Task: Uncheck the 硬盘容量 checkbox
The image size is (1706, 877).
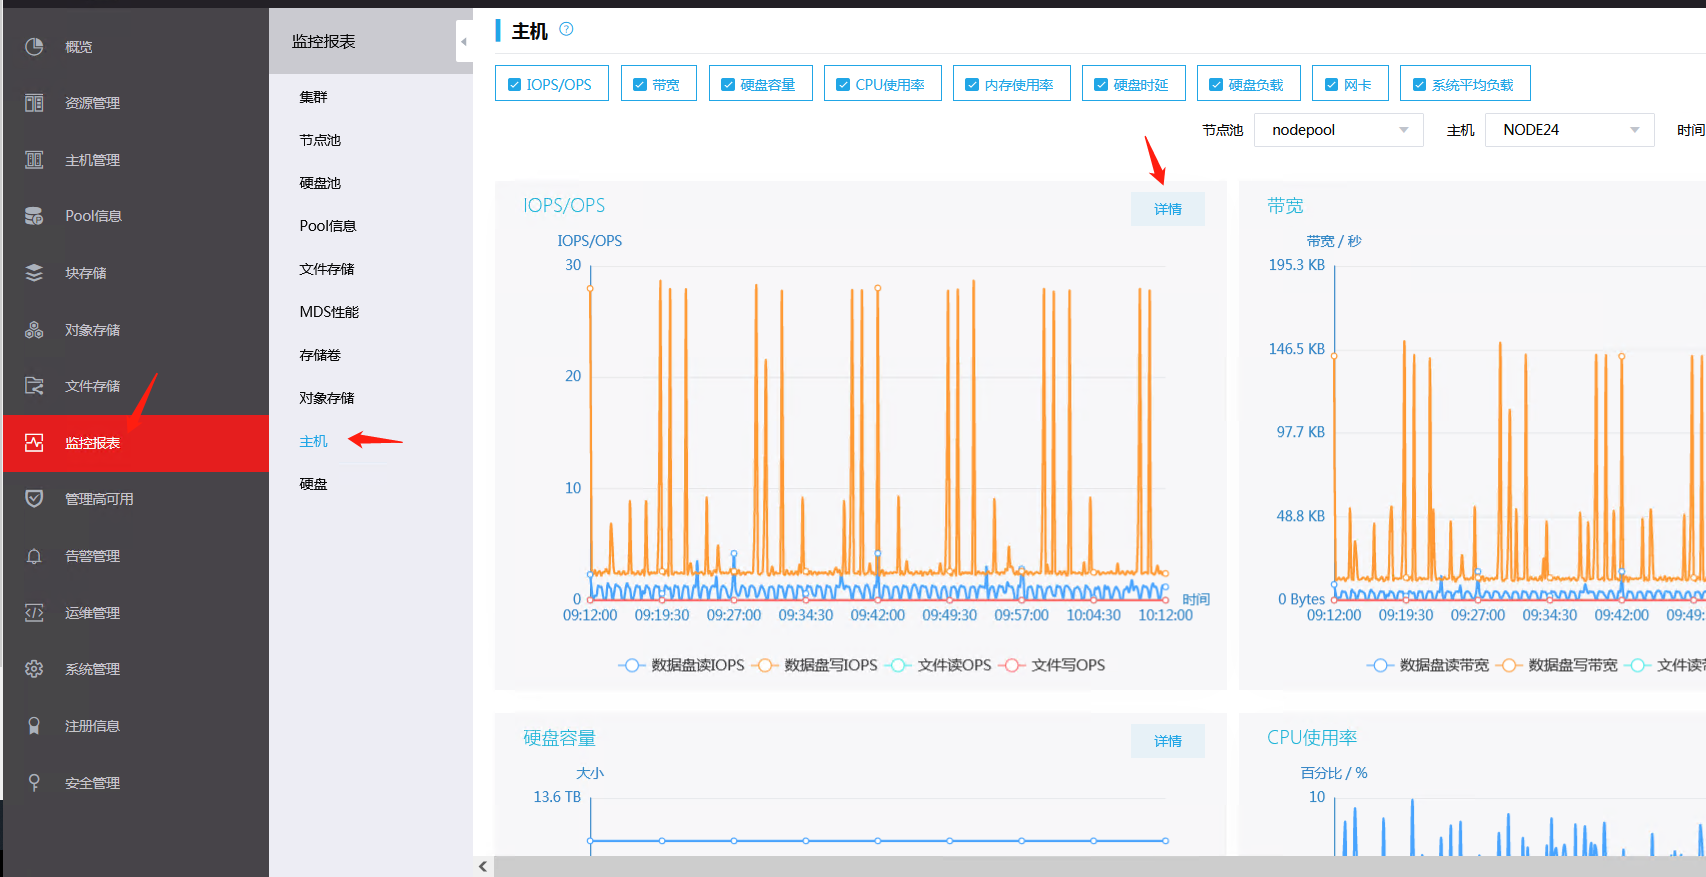Action: [728, 85]
